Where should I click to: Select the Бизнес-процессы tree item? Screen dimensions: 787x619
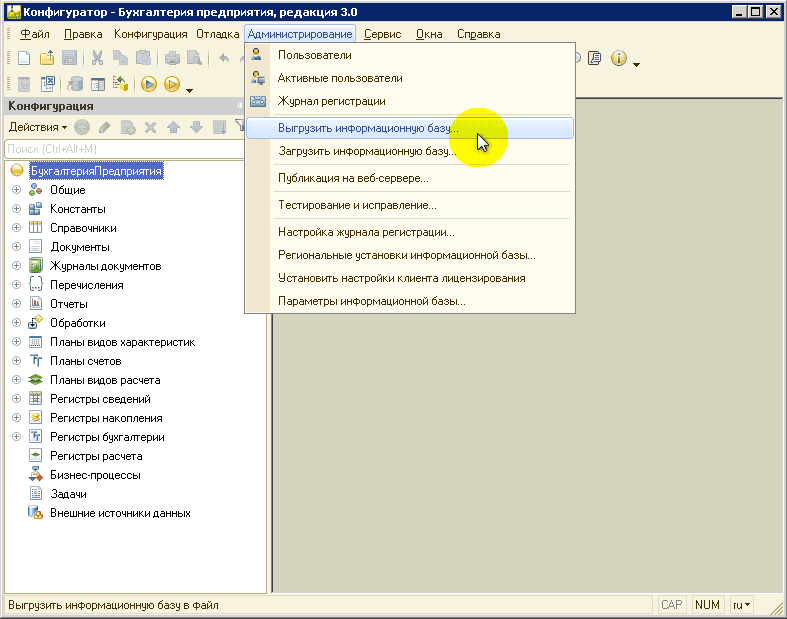[95, 475]
